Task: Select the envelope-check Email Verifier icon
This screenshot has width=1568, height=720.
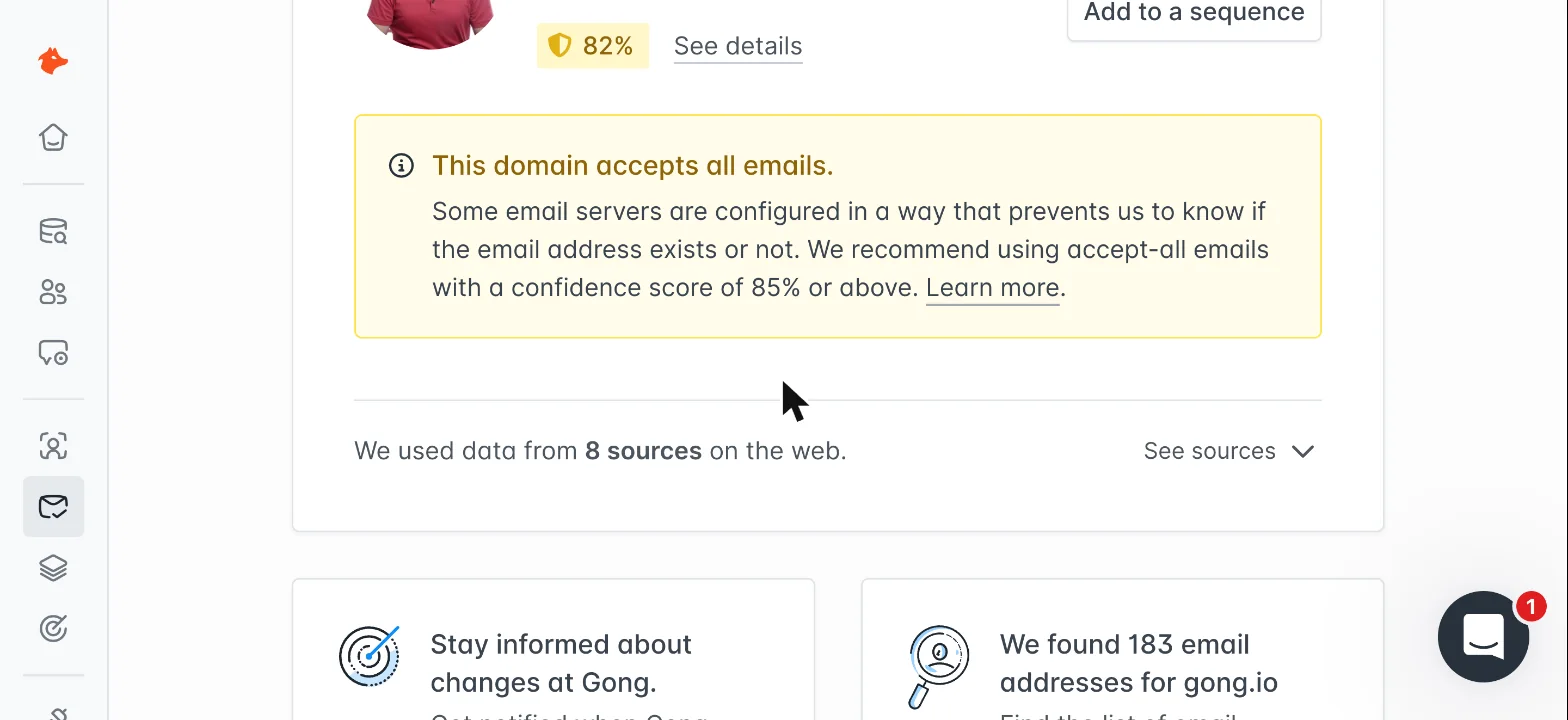Action: [x=53, y=507]
